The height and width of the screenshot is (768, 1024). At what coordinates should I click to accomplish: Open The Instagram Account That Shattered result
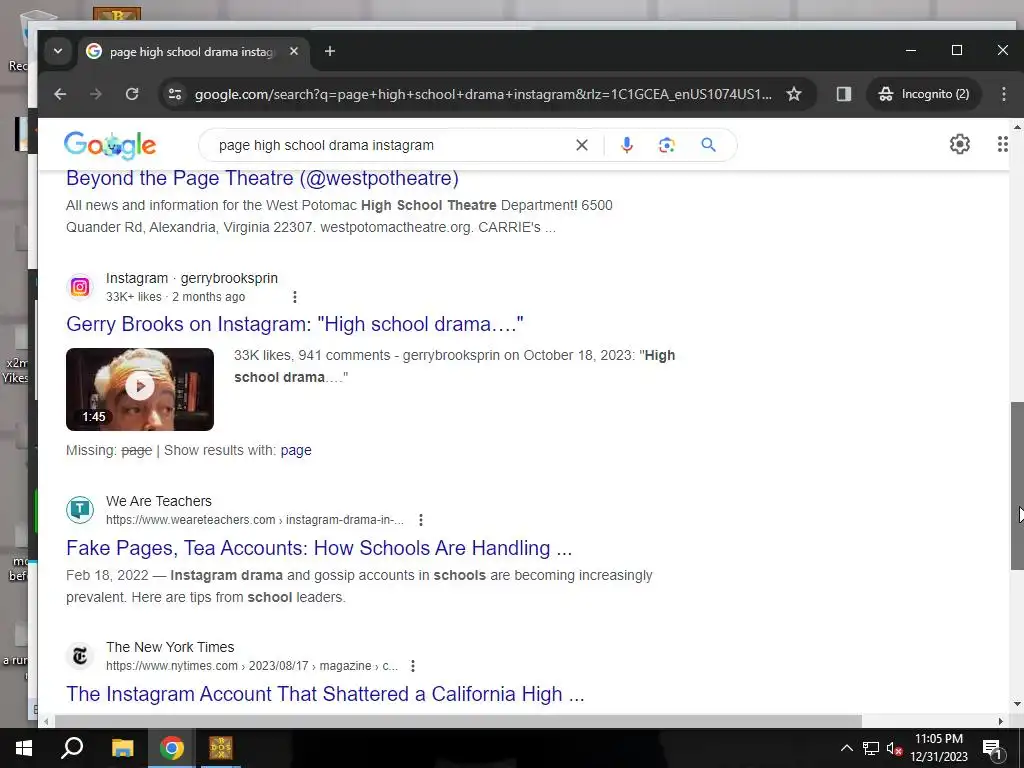325,694
